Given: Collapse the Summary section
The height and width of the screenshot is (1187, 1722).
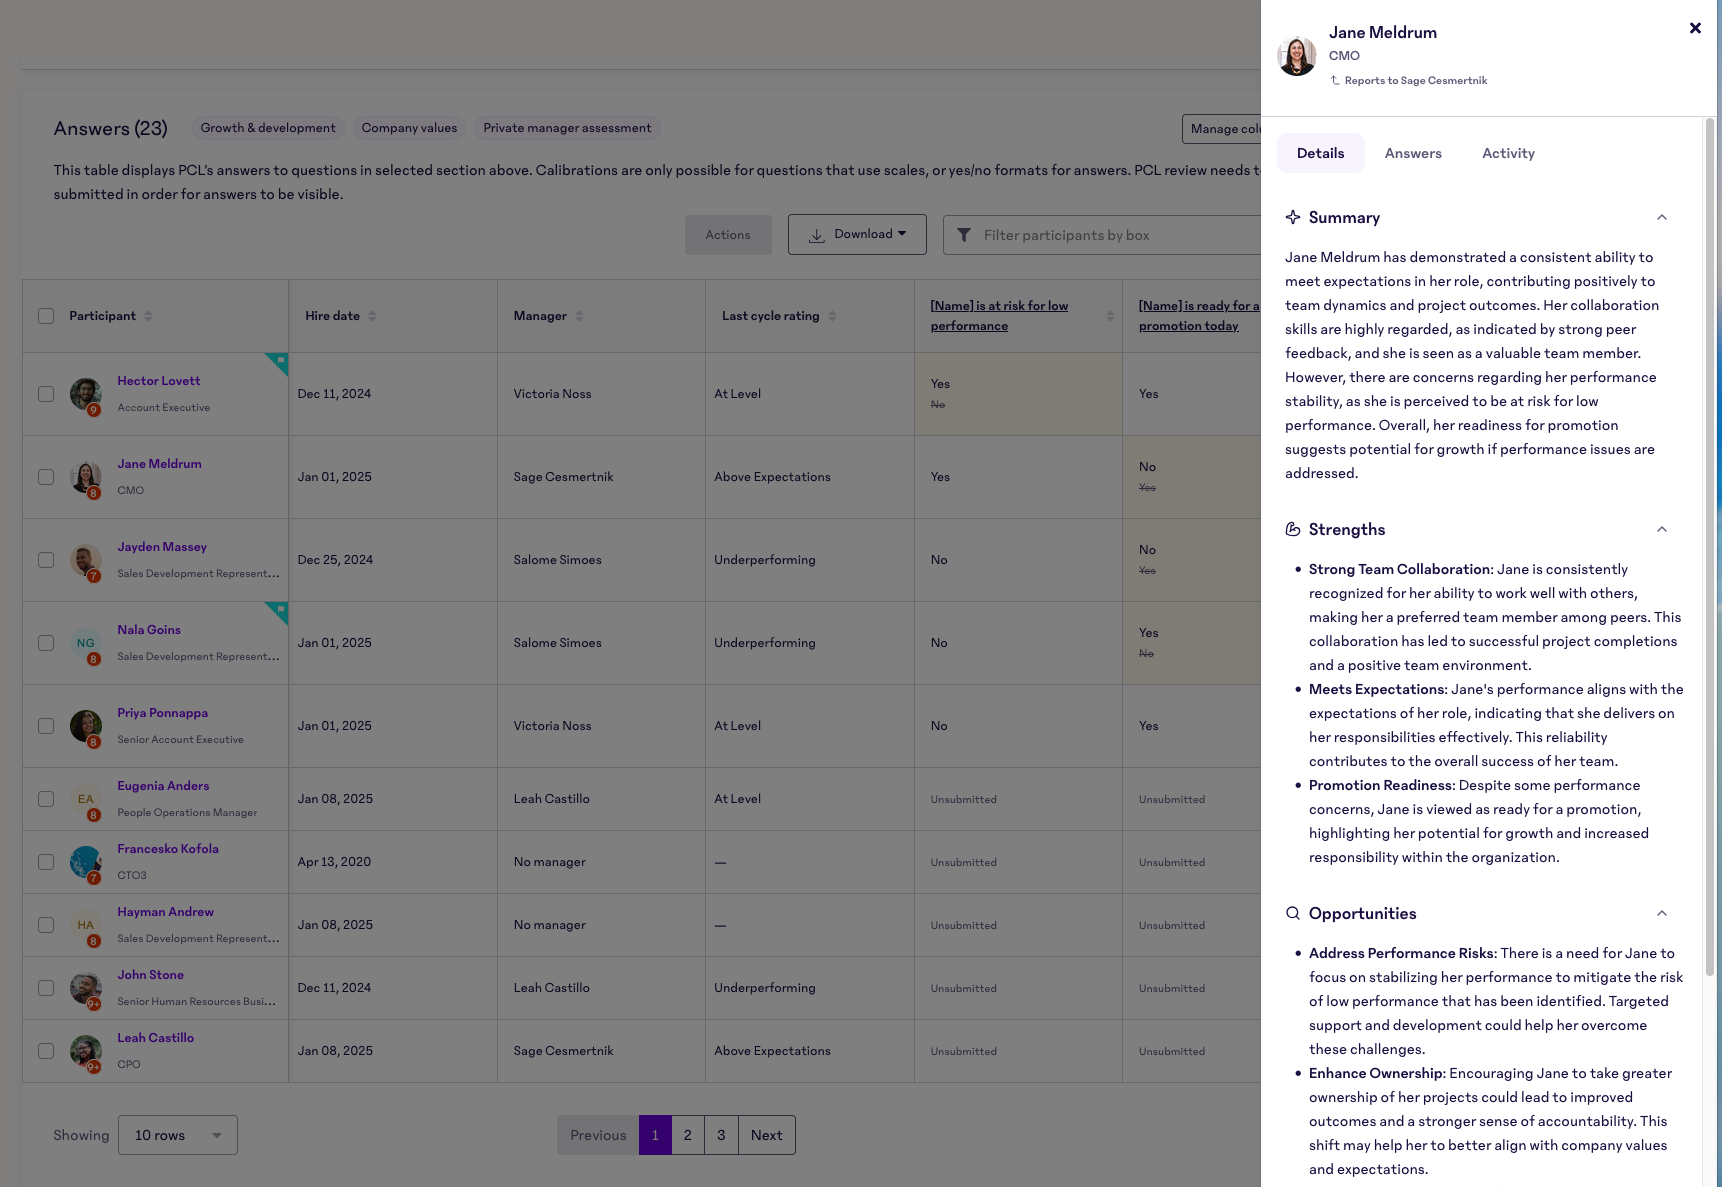Looking at the screenshot, I should coord(1662,217).
